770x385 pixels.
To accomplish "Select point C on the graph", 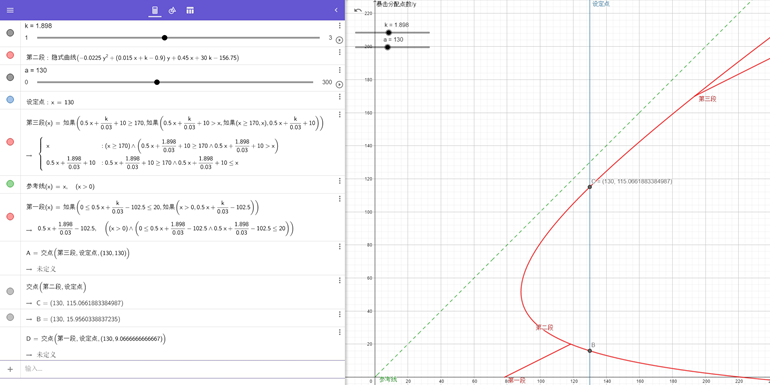I will pyautogui.click(x=590, y=187).
